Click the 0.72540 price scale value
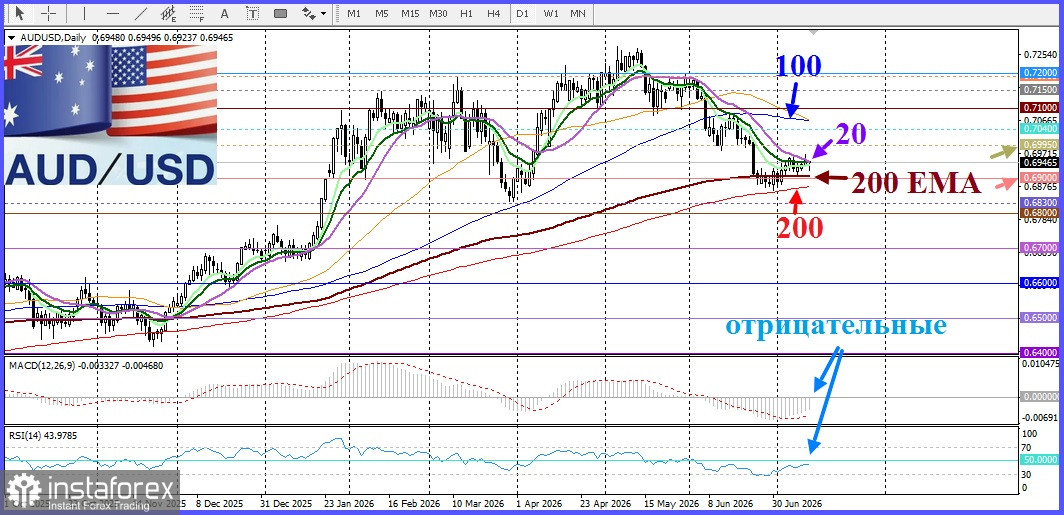Viewport: 1064px width, 515px height. [1041, 54]
